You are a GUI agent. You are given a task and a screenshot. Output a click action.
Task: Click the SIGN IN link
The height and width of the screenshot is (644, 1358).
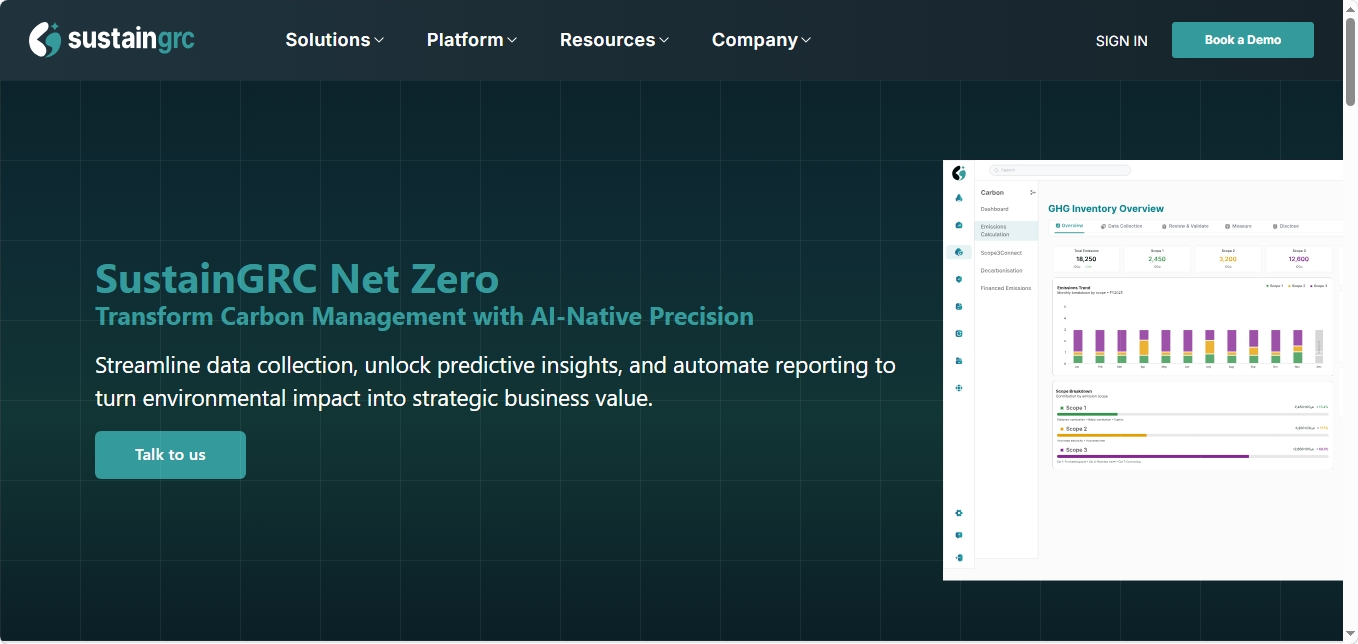coord(1121,41)
